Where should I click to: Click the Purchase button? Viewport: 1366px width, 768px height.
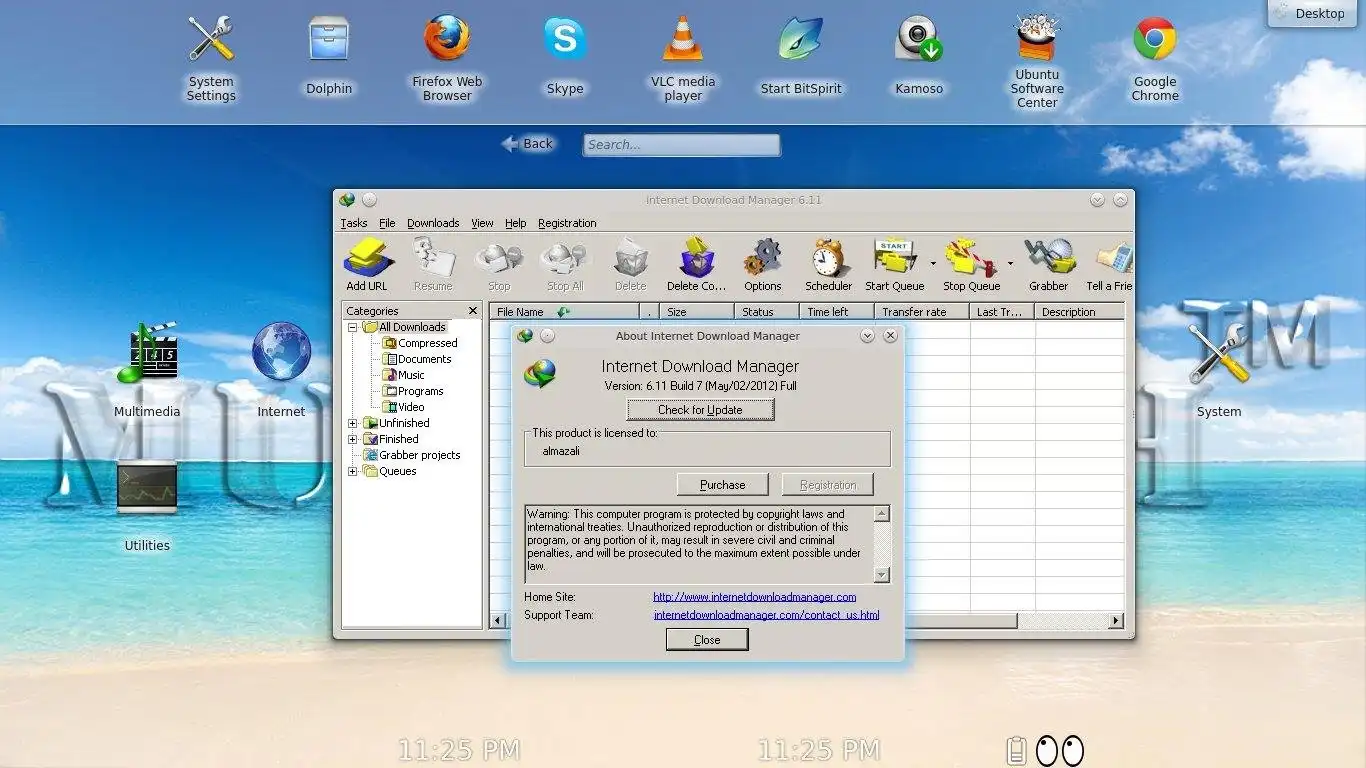coord(722,485)
